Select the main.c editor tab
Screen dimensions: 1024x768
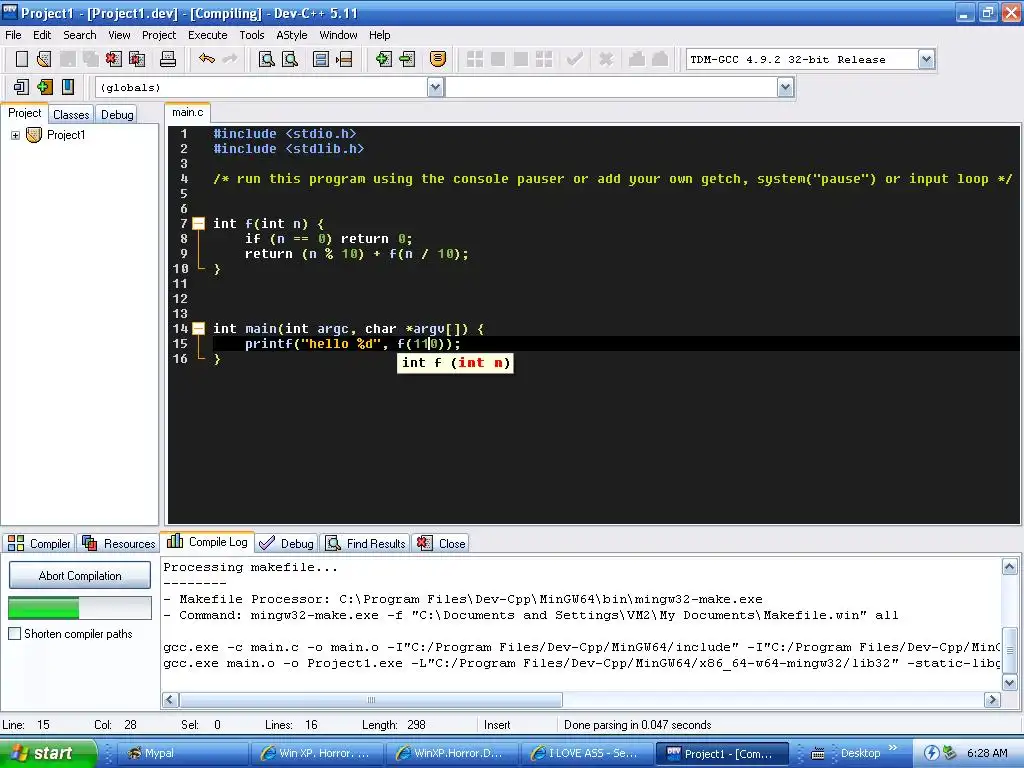coord(187,112)
